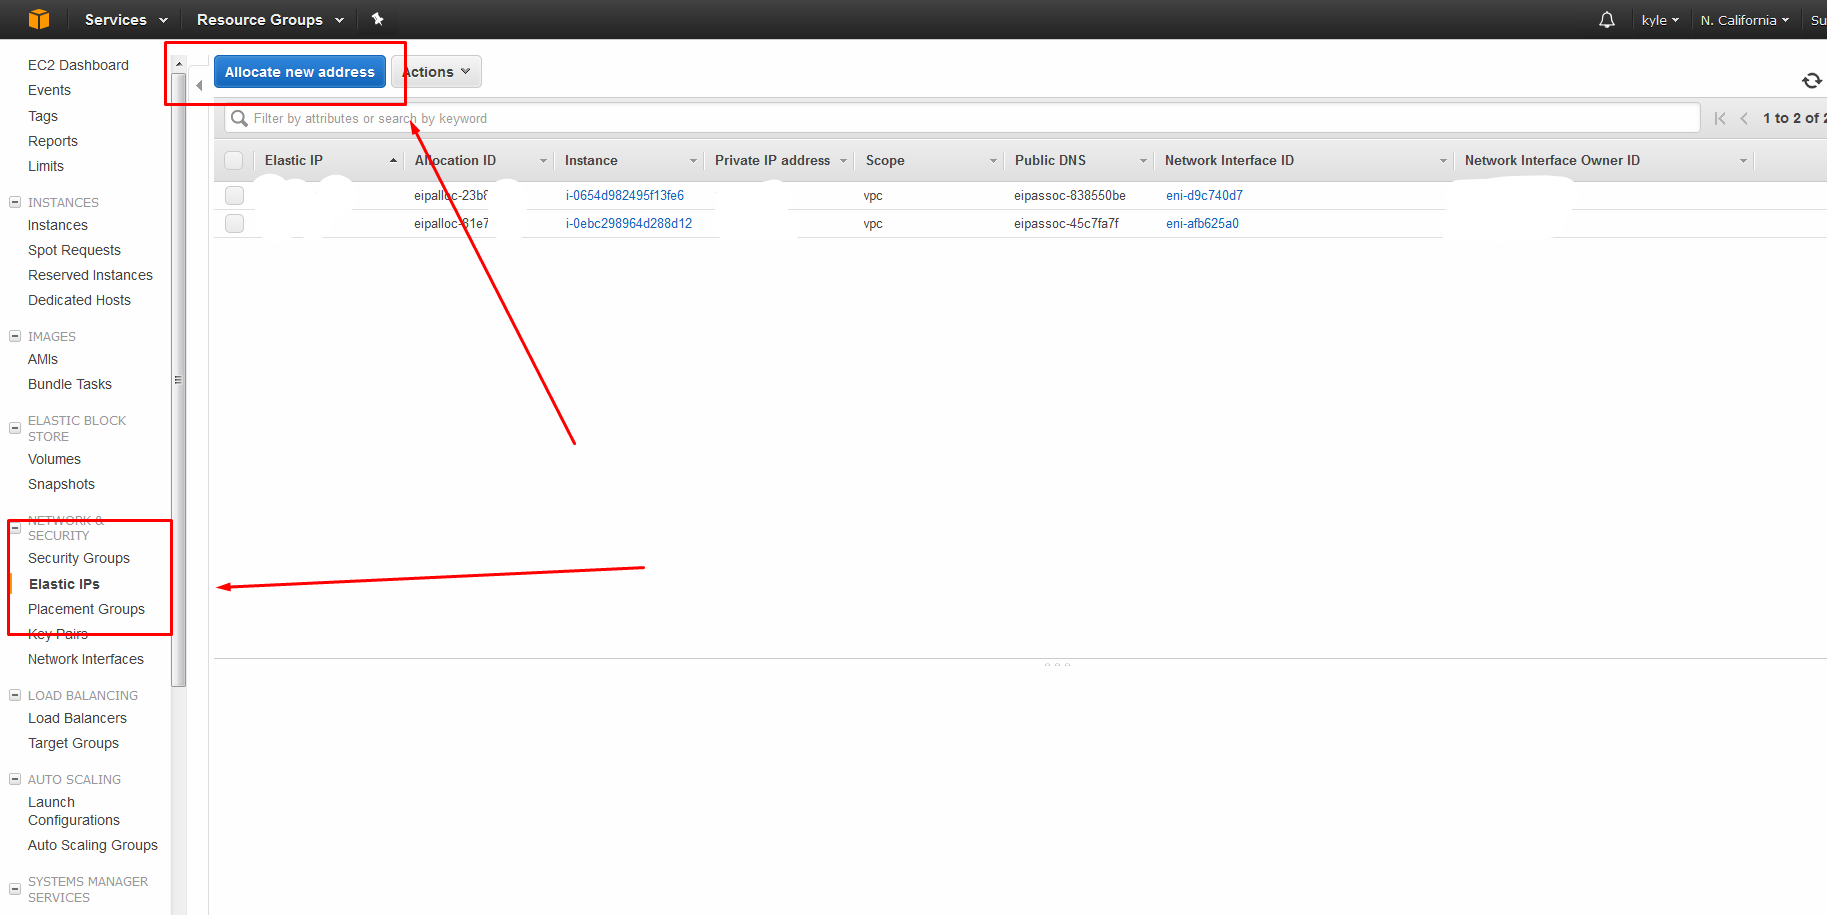Open the Public DNS column arrow

point(1143,161)
